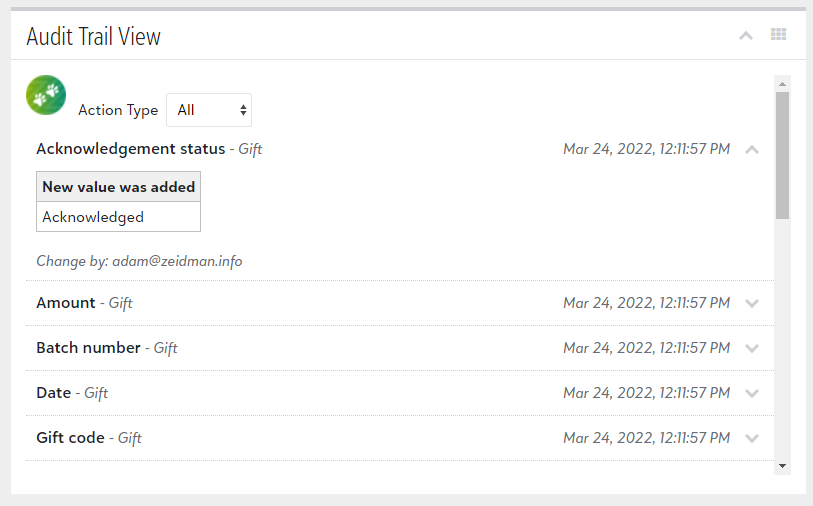Click the green paw print logo icon
The width and height of the screenshot is (813, 506).
pos(46,95)
